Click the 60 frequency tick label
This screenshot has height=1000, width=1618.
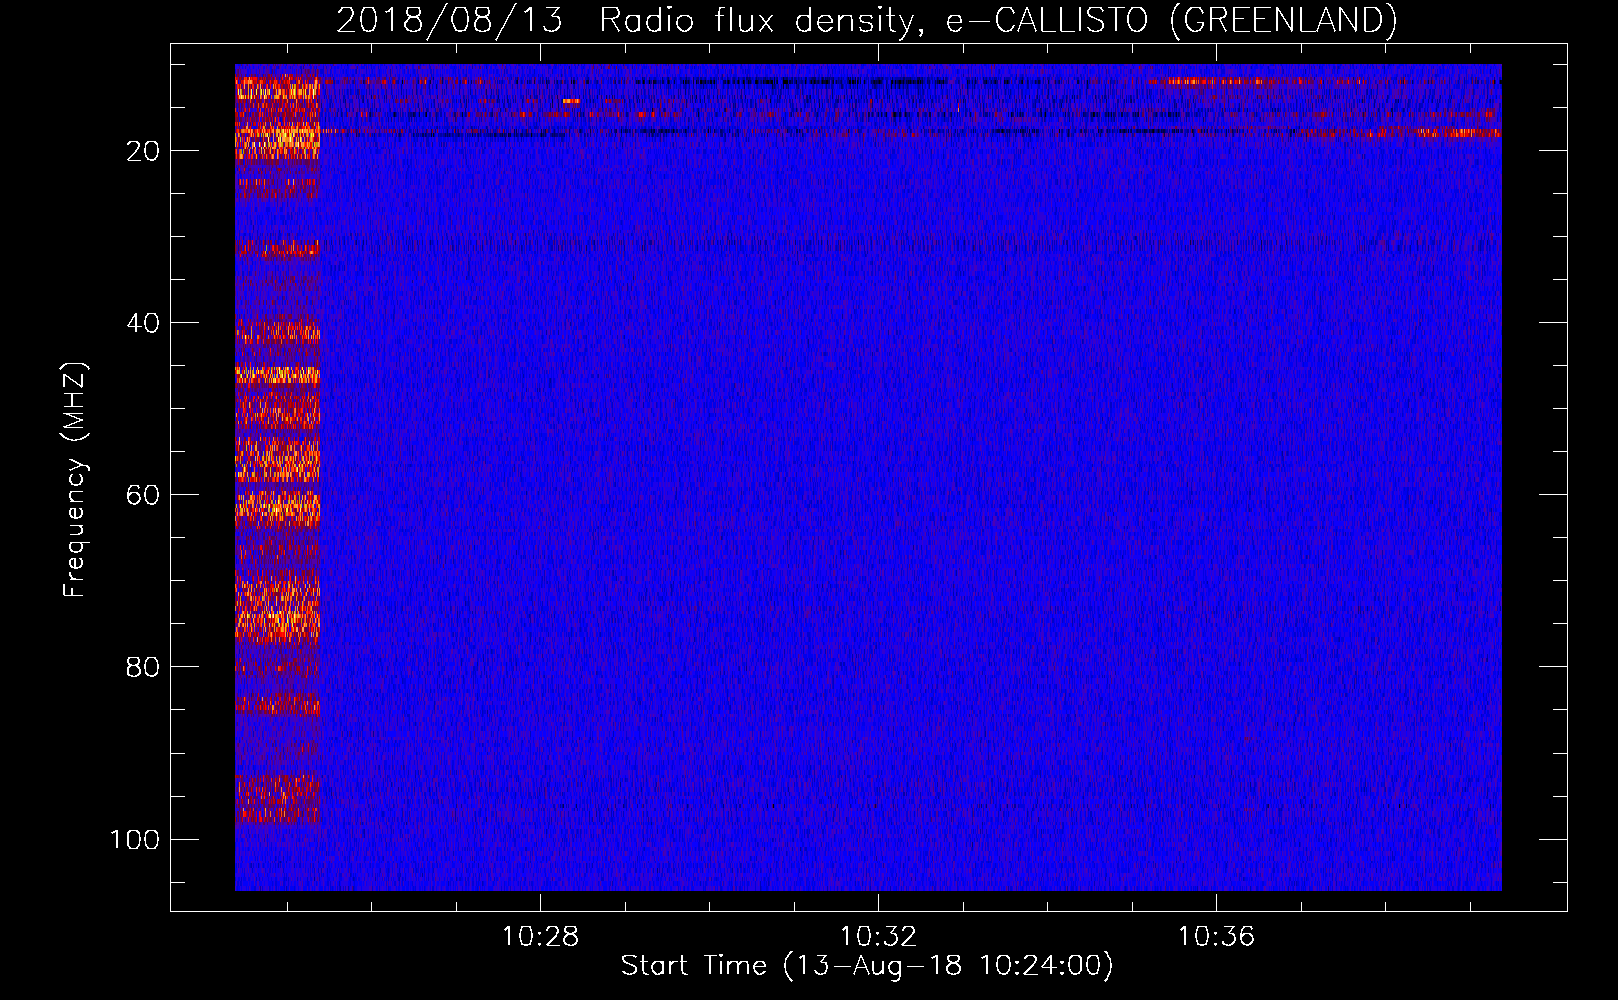(x=143, y=495)
